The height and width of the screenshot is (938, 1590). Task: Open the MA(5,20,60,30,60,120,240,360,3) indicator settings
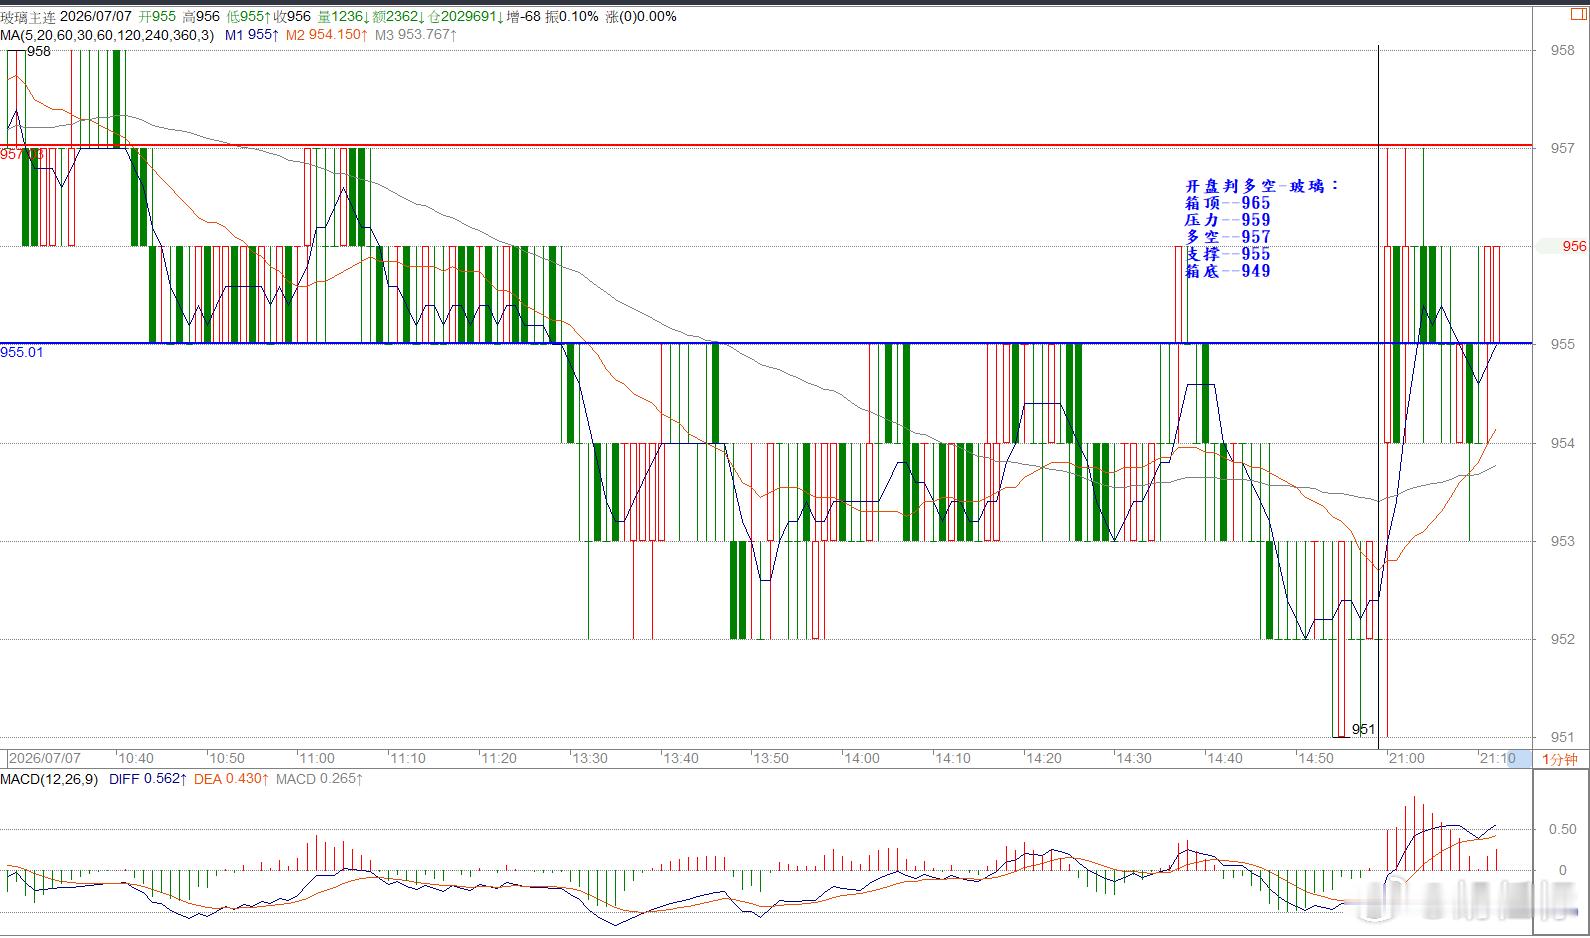[107, 35]
